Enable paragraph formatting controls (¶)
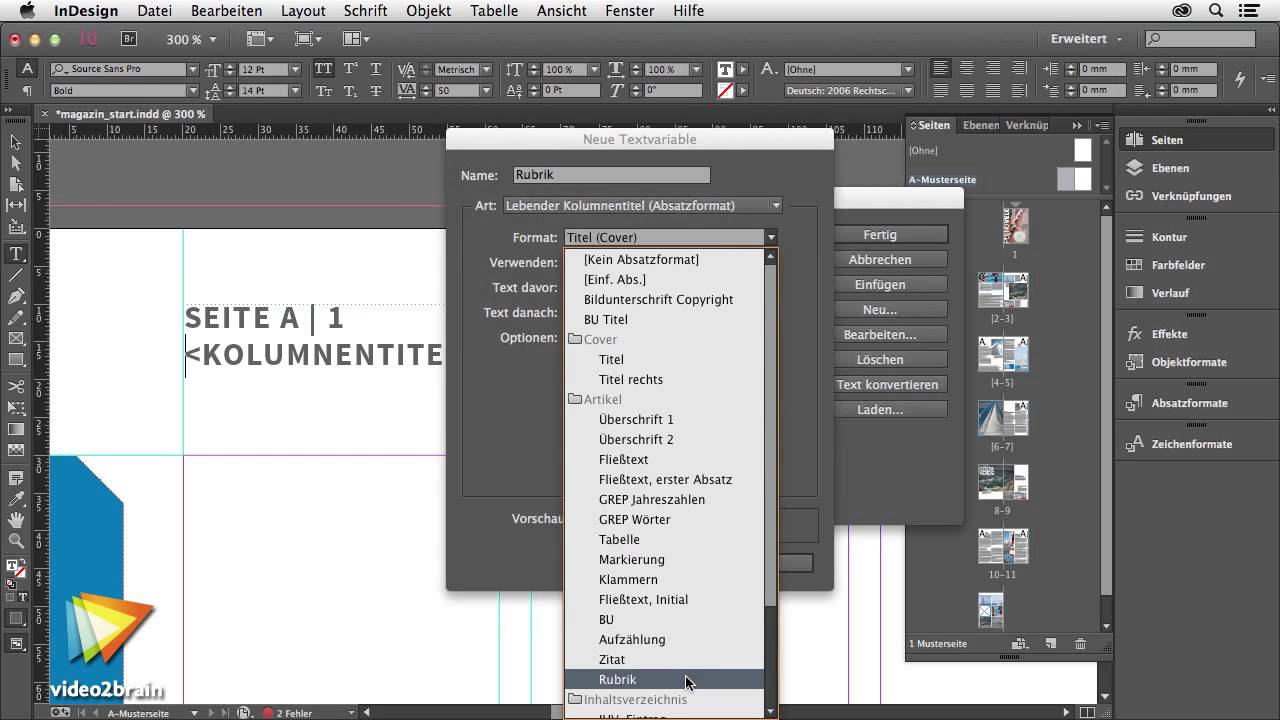The width and height of the screenshot is (1280, 720). 27,90
